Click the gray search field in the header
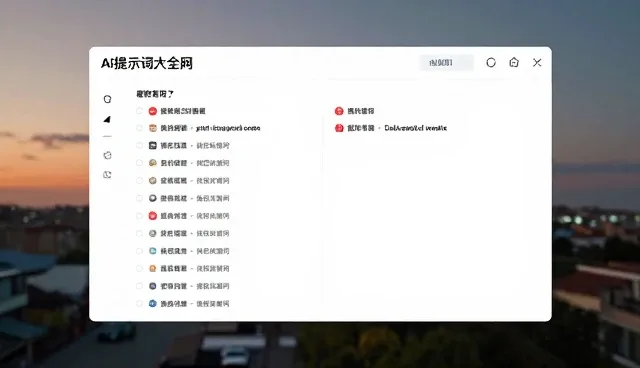The height and width of the screenshot is (368, 640). [x=447, y=62]
